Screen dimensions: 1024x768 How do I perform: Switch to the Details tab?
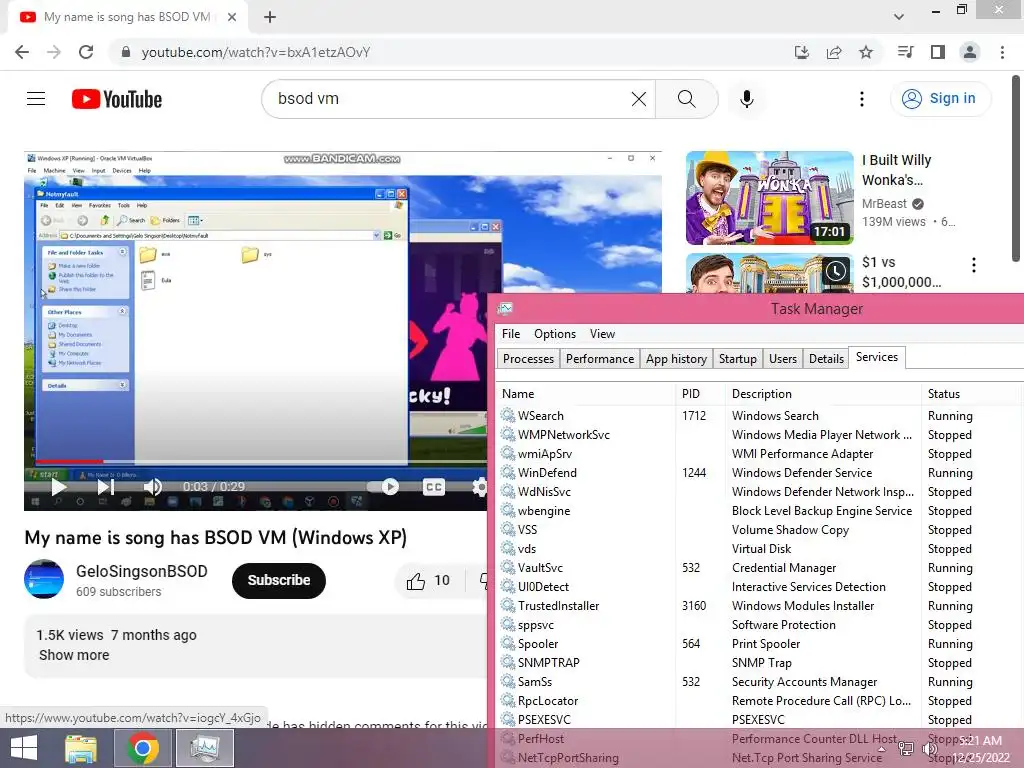tap(826, 359)
